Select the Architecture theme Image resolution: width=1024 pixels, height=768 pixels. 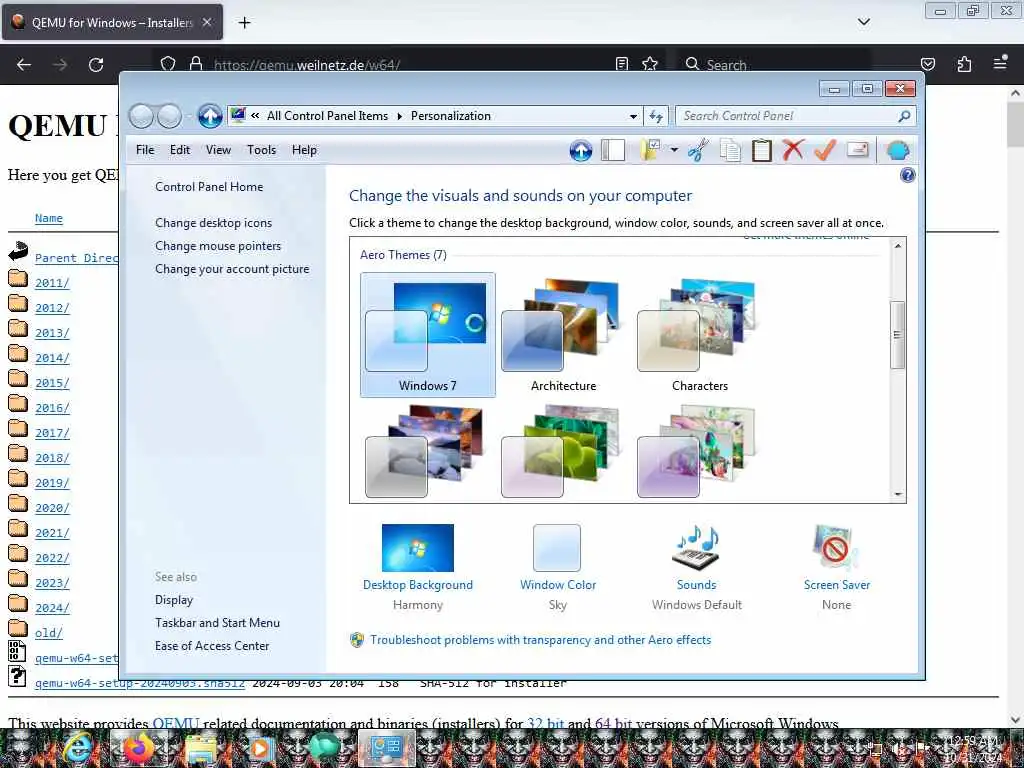click(x=563, y=334)
